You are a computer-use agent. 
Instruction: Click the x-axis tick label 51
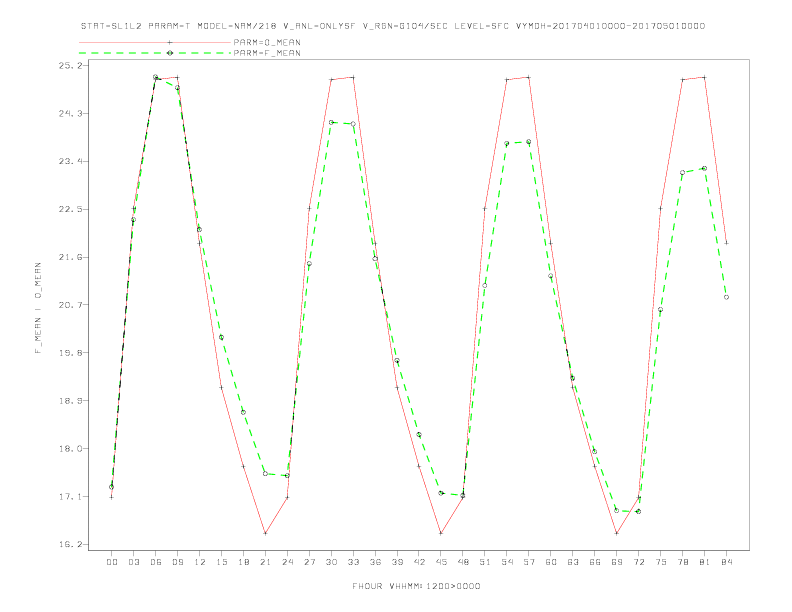coord(485,562)
